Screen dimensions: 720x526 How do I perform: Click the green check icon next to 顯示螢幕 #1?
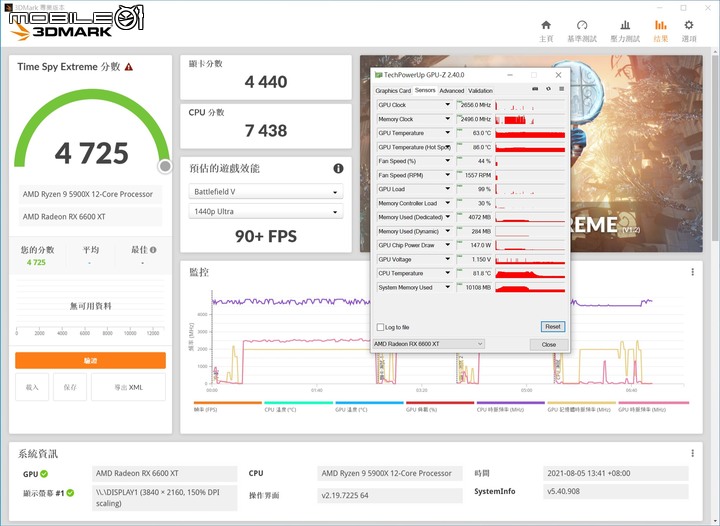pos(70,493)
